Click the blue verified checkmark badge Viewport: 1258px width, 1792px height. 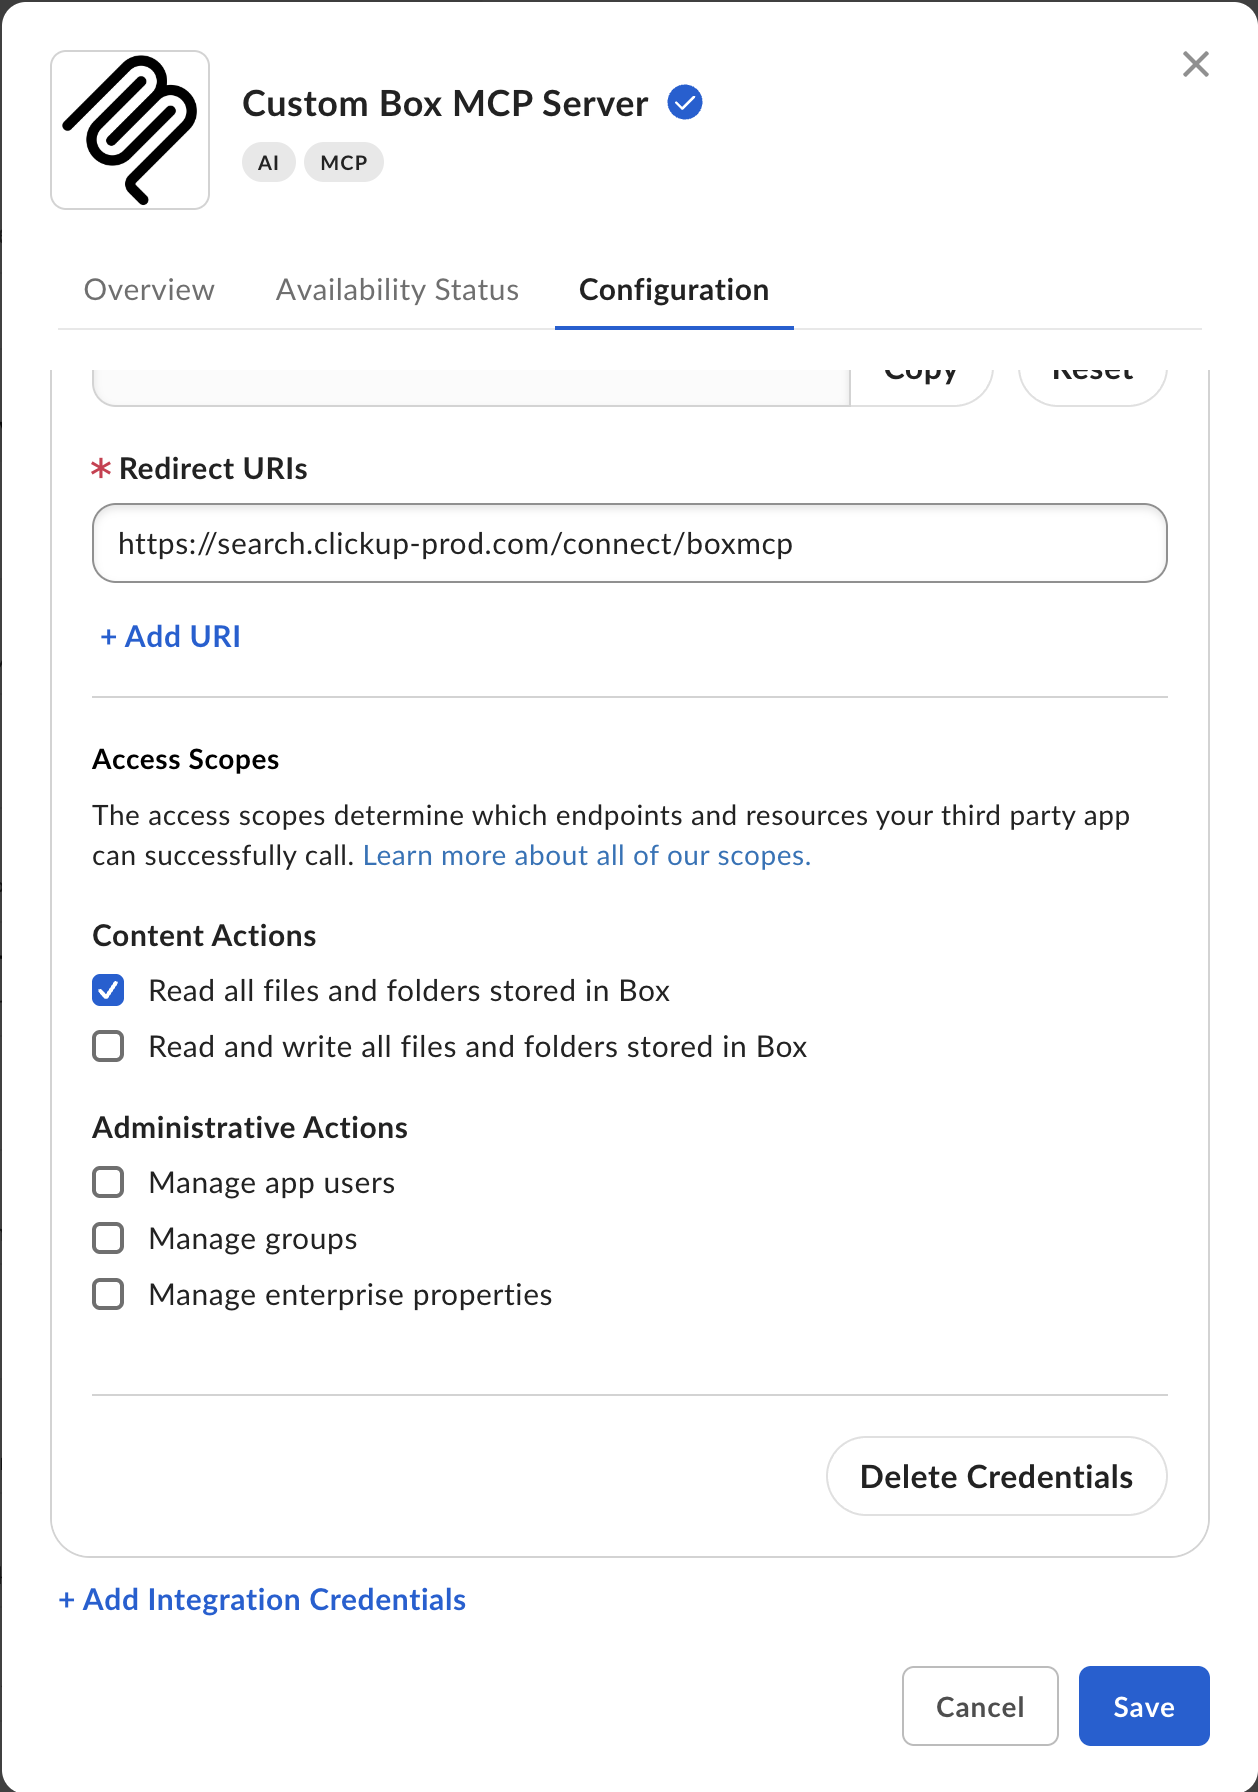coord(685,102)
